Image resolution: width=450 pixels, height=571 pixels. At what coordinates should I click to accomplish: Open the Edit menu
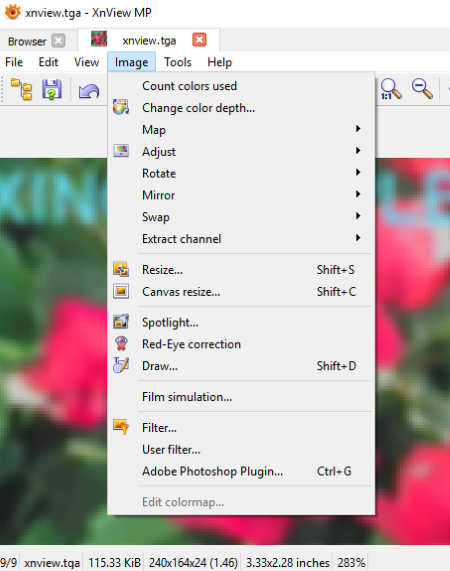click(x=48, y=62)
